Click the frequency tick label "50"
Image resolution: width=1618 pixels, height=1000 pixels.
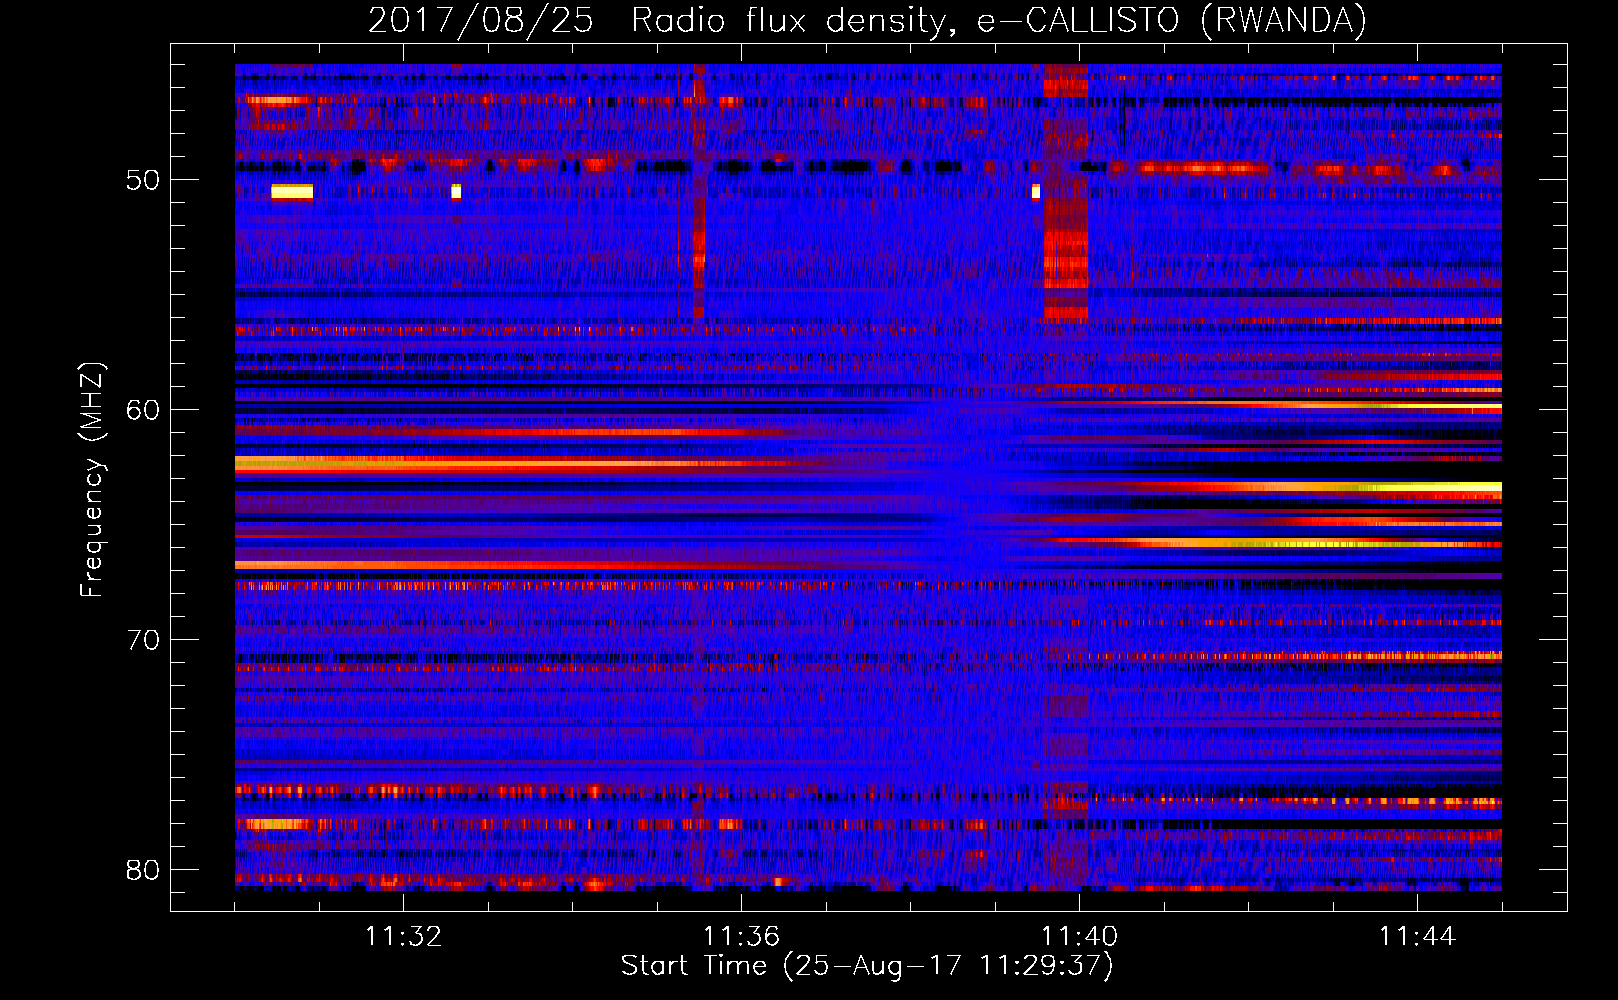(143, 181)
